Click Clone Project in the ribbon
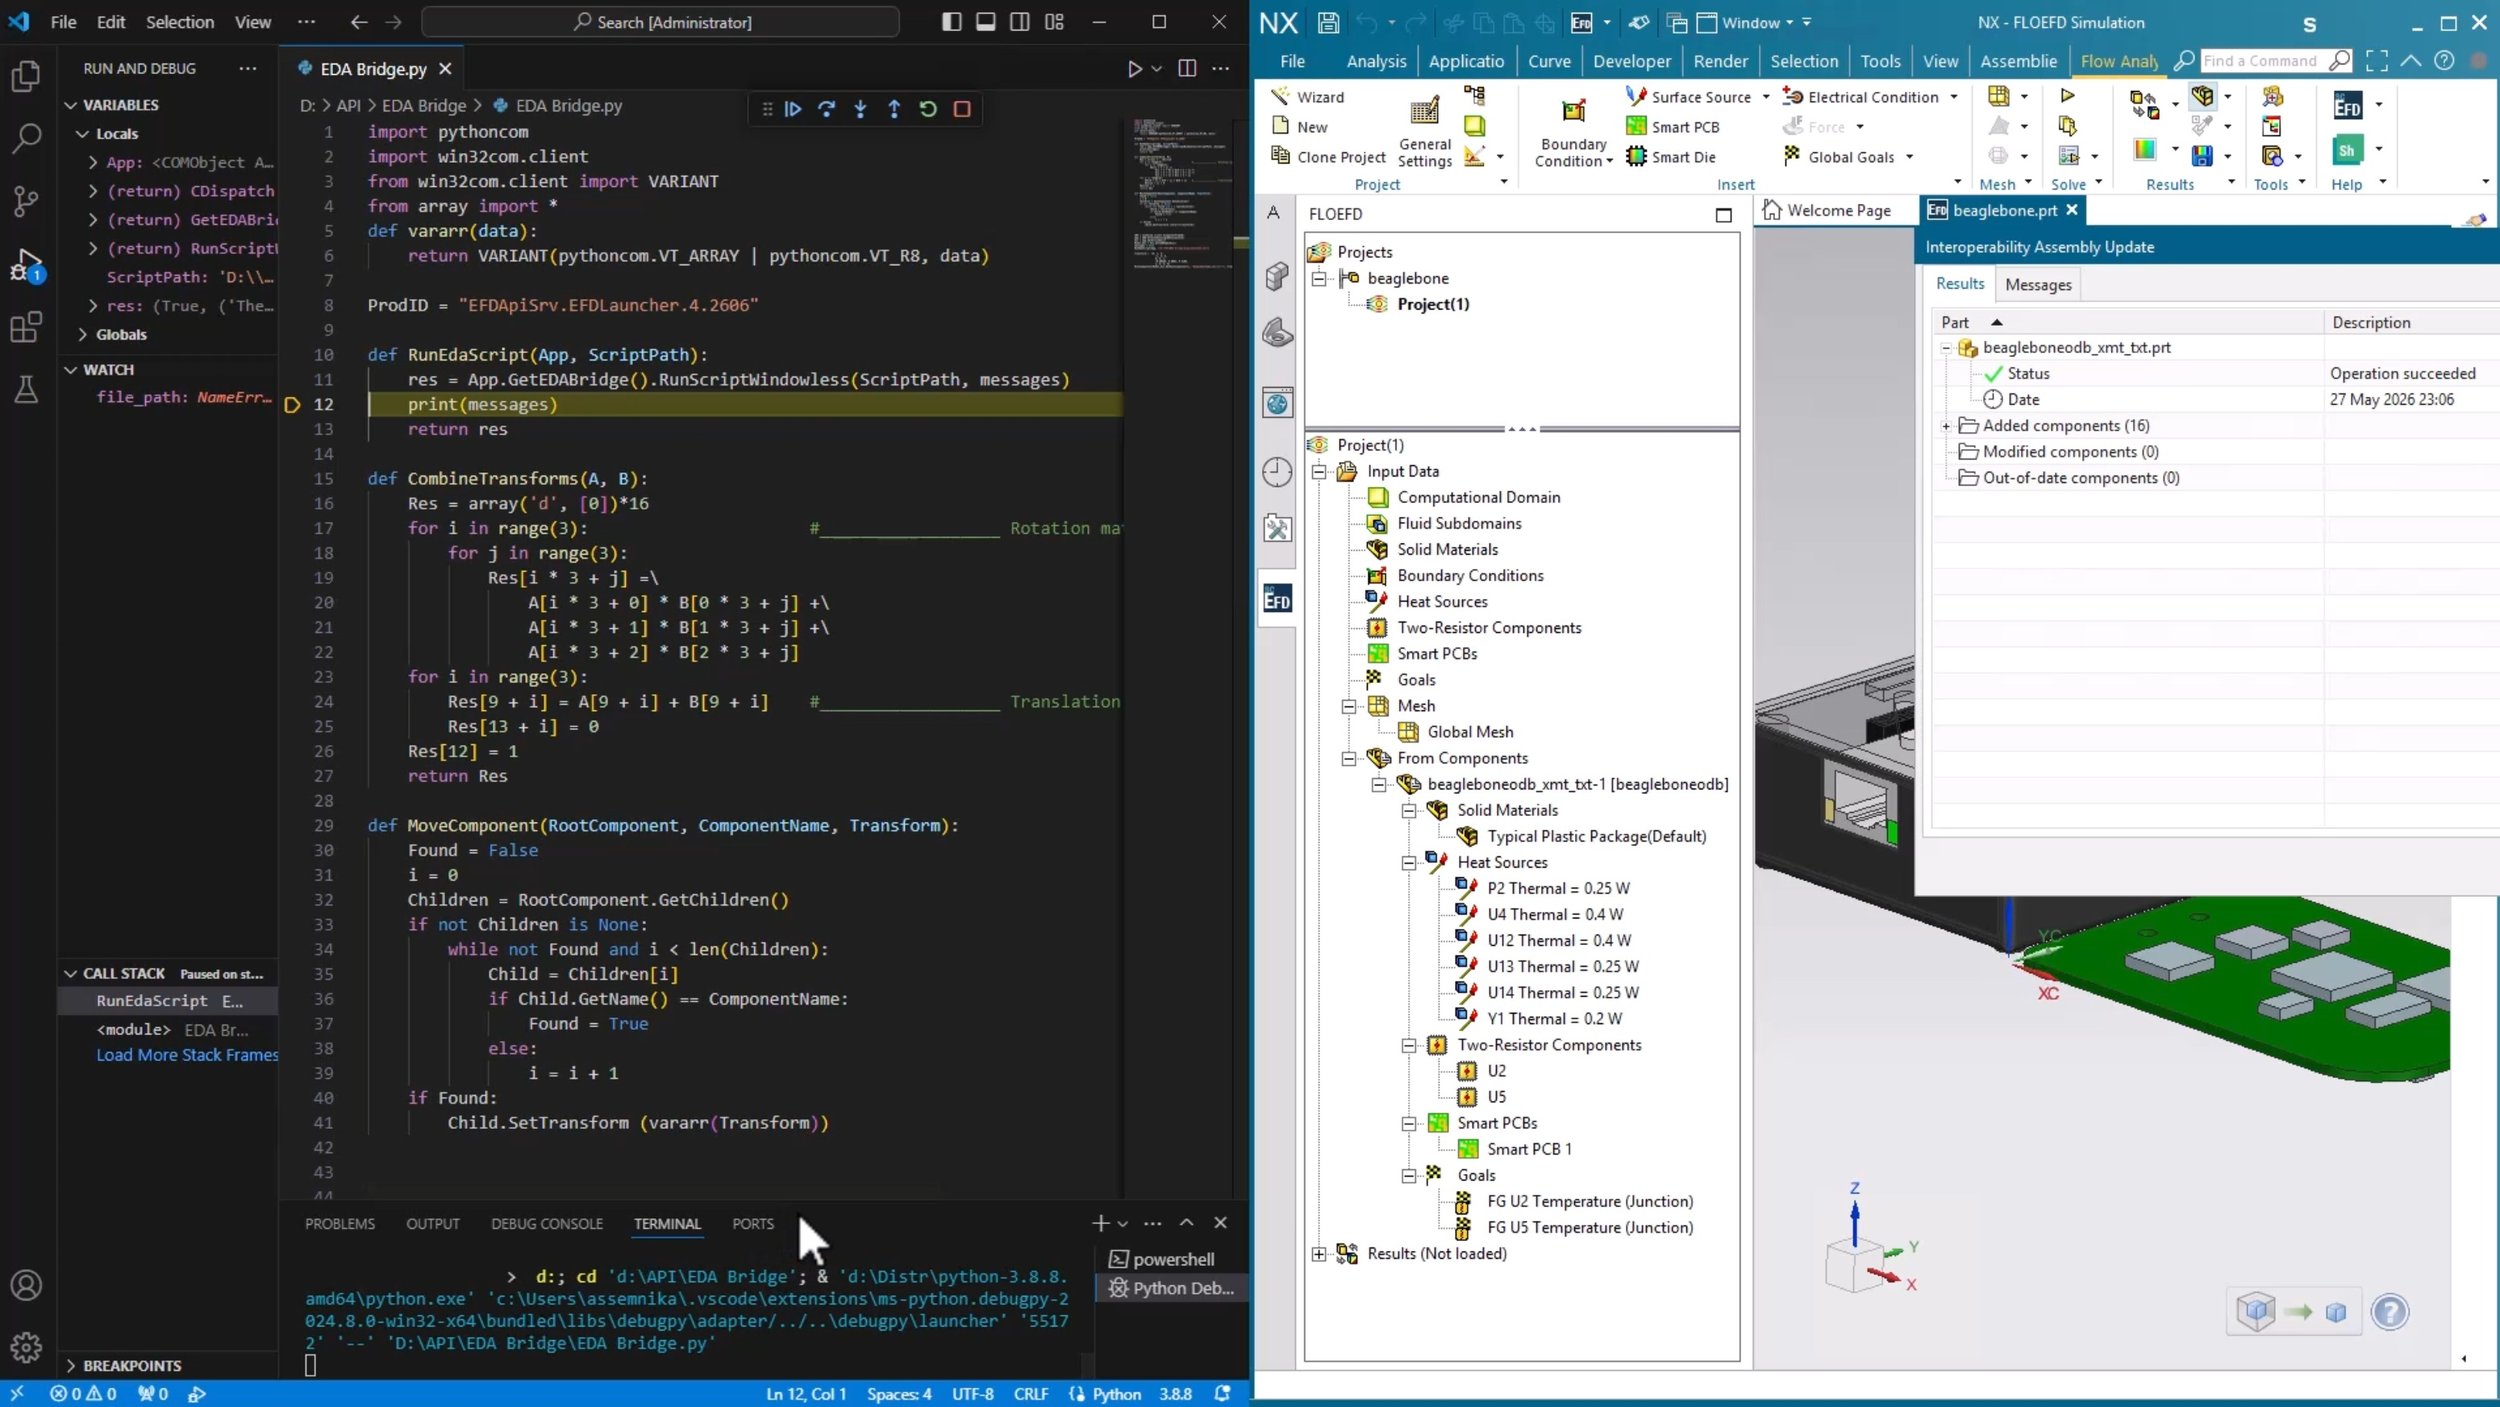2500x1407 pixels. [x=1328, y=157]
